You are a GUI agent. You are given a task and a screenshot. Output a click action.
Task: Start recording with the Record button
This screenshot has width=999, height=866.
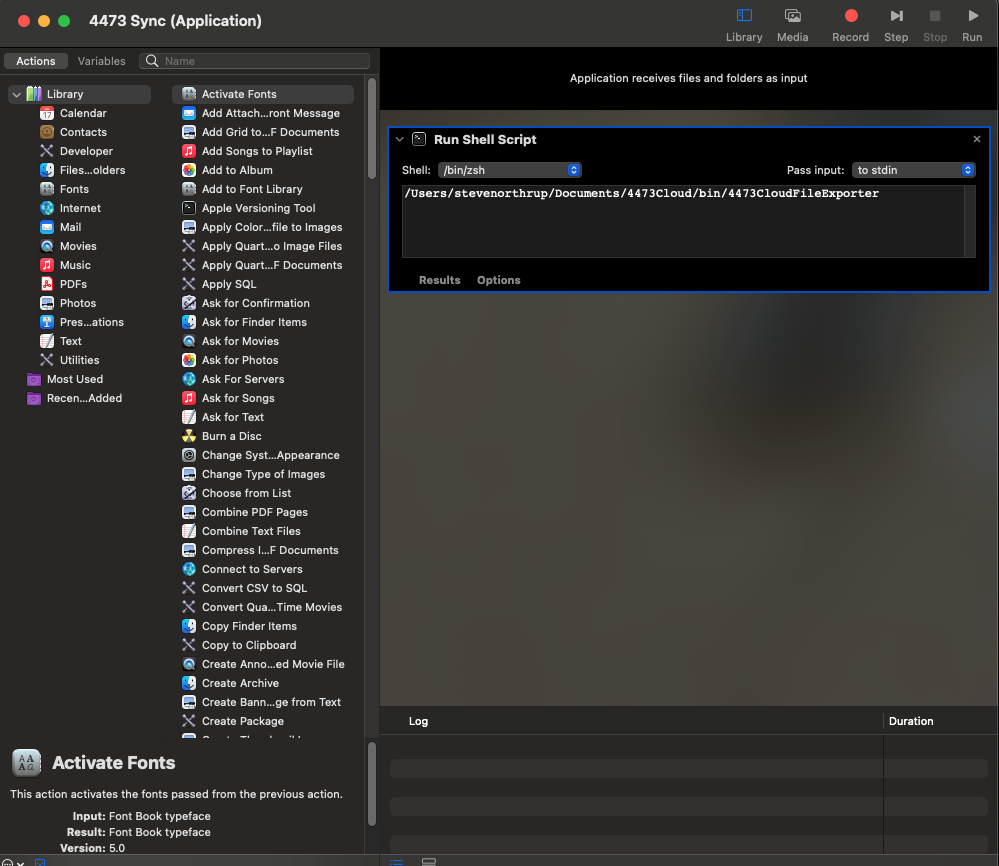click(850, 25)
